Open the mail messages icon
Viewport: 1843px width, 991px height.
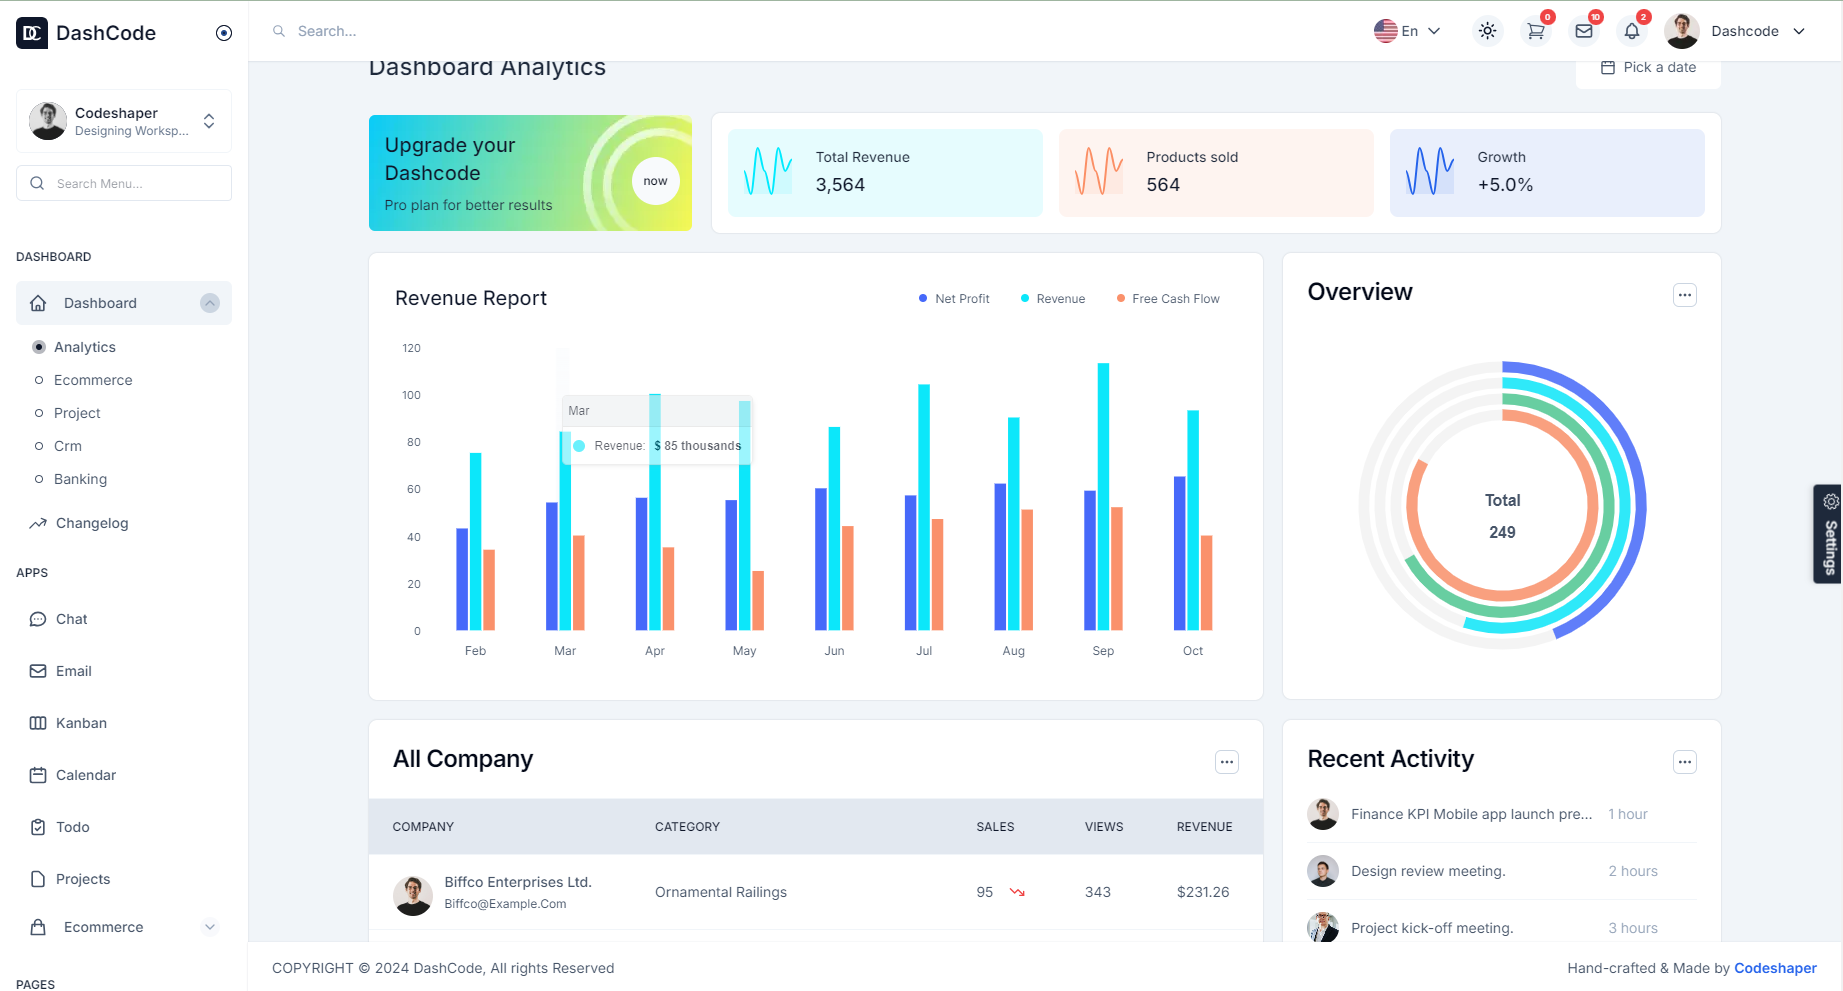click(1584, 31)
